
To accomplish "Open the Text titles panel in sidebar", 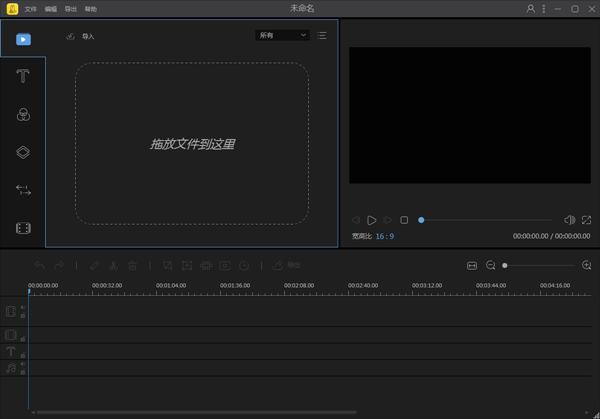I will 23,76.
